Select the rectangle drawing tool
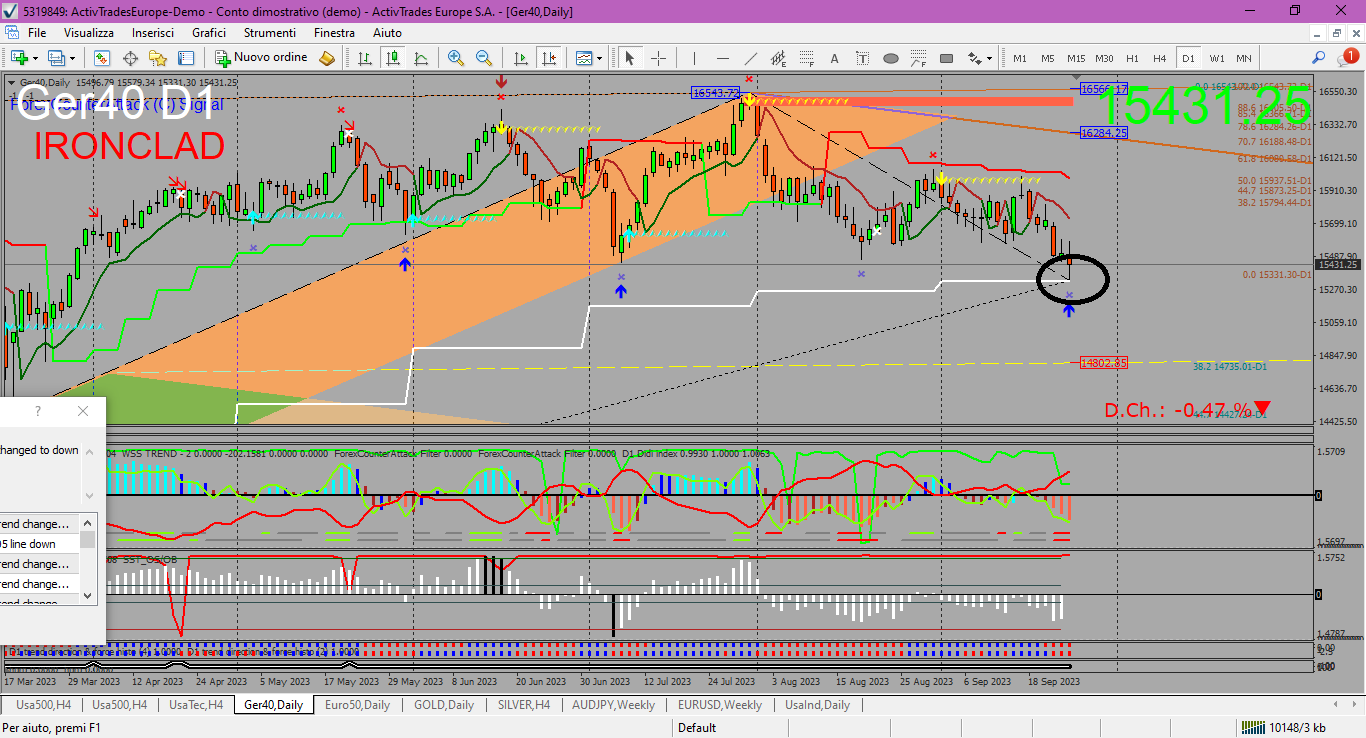 coord(947,58)
